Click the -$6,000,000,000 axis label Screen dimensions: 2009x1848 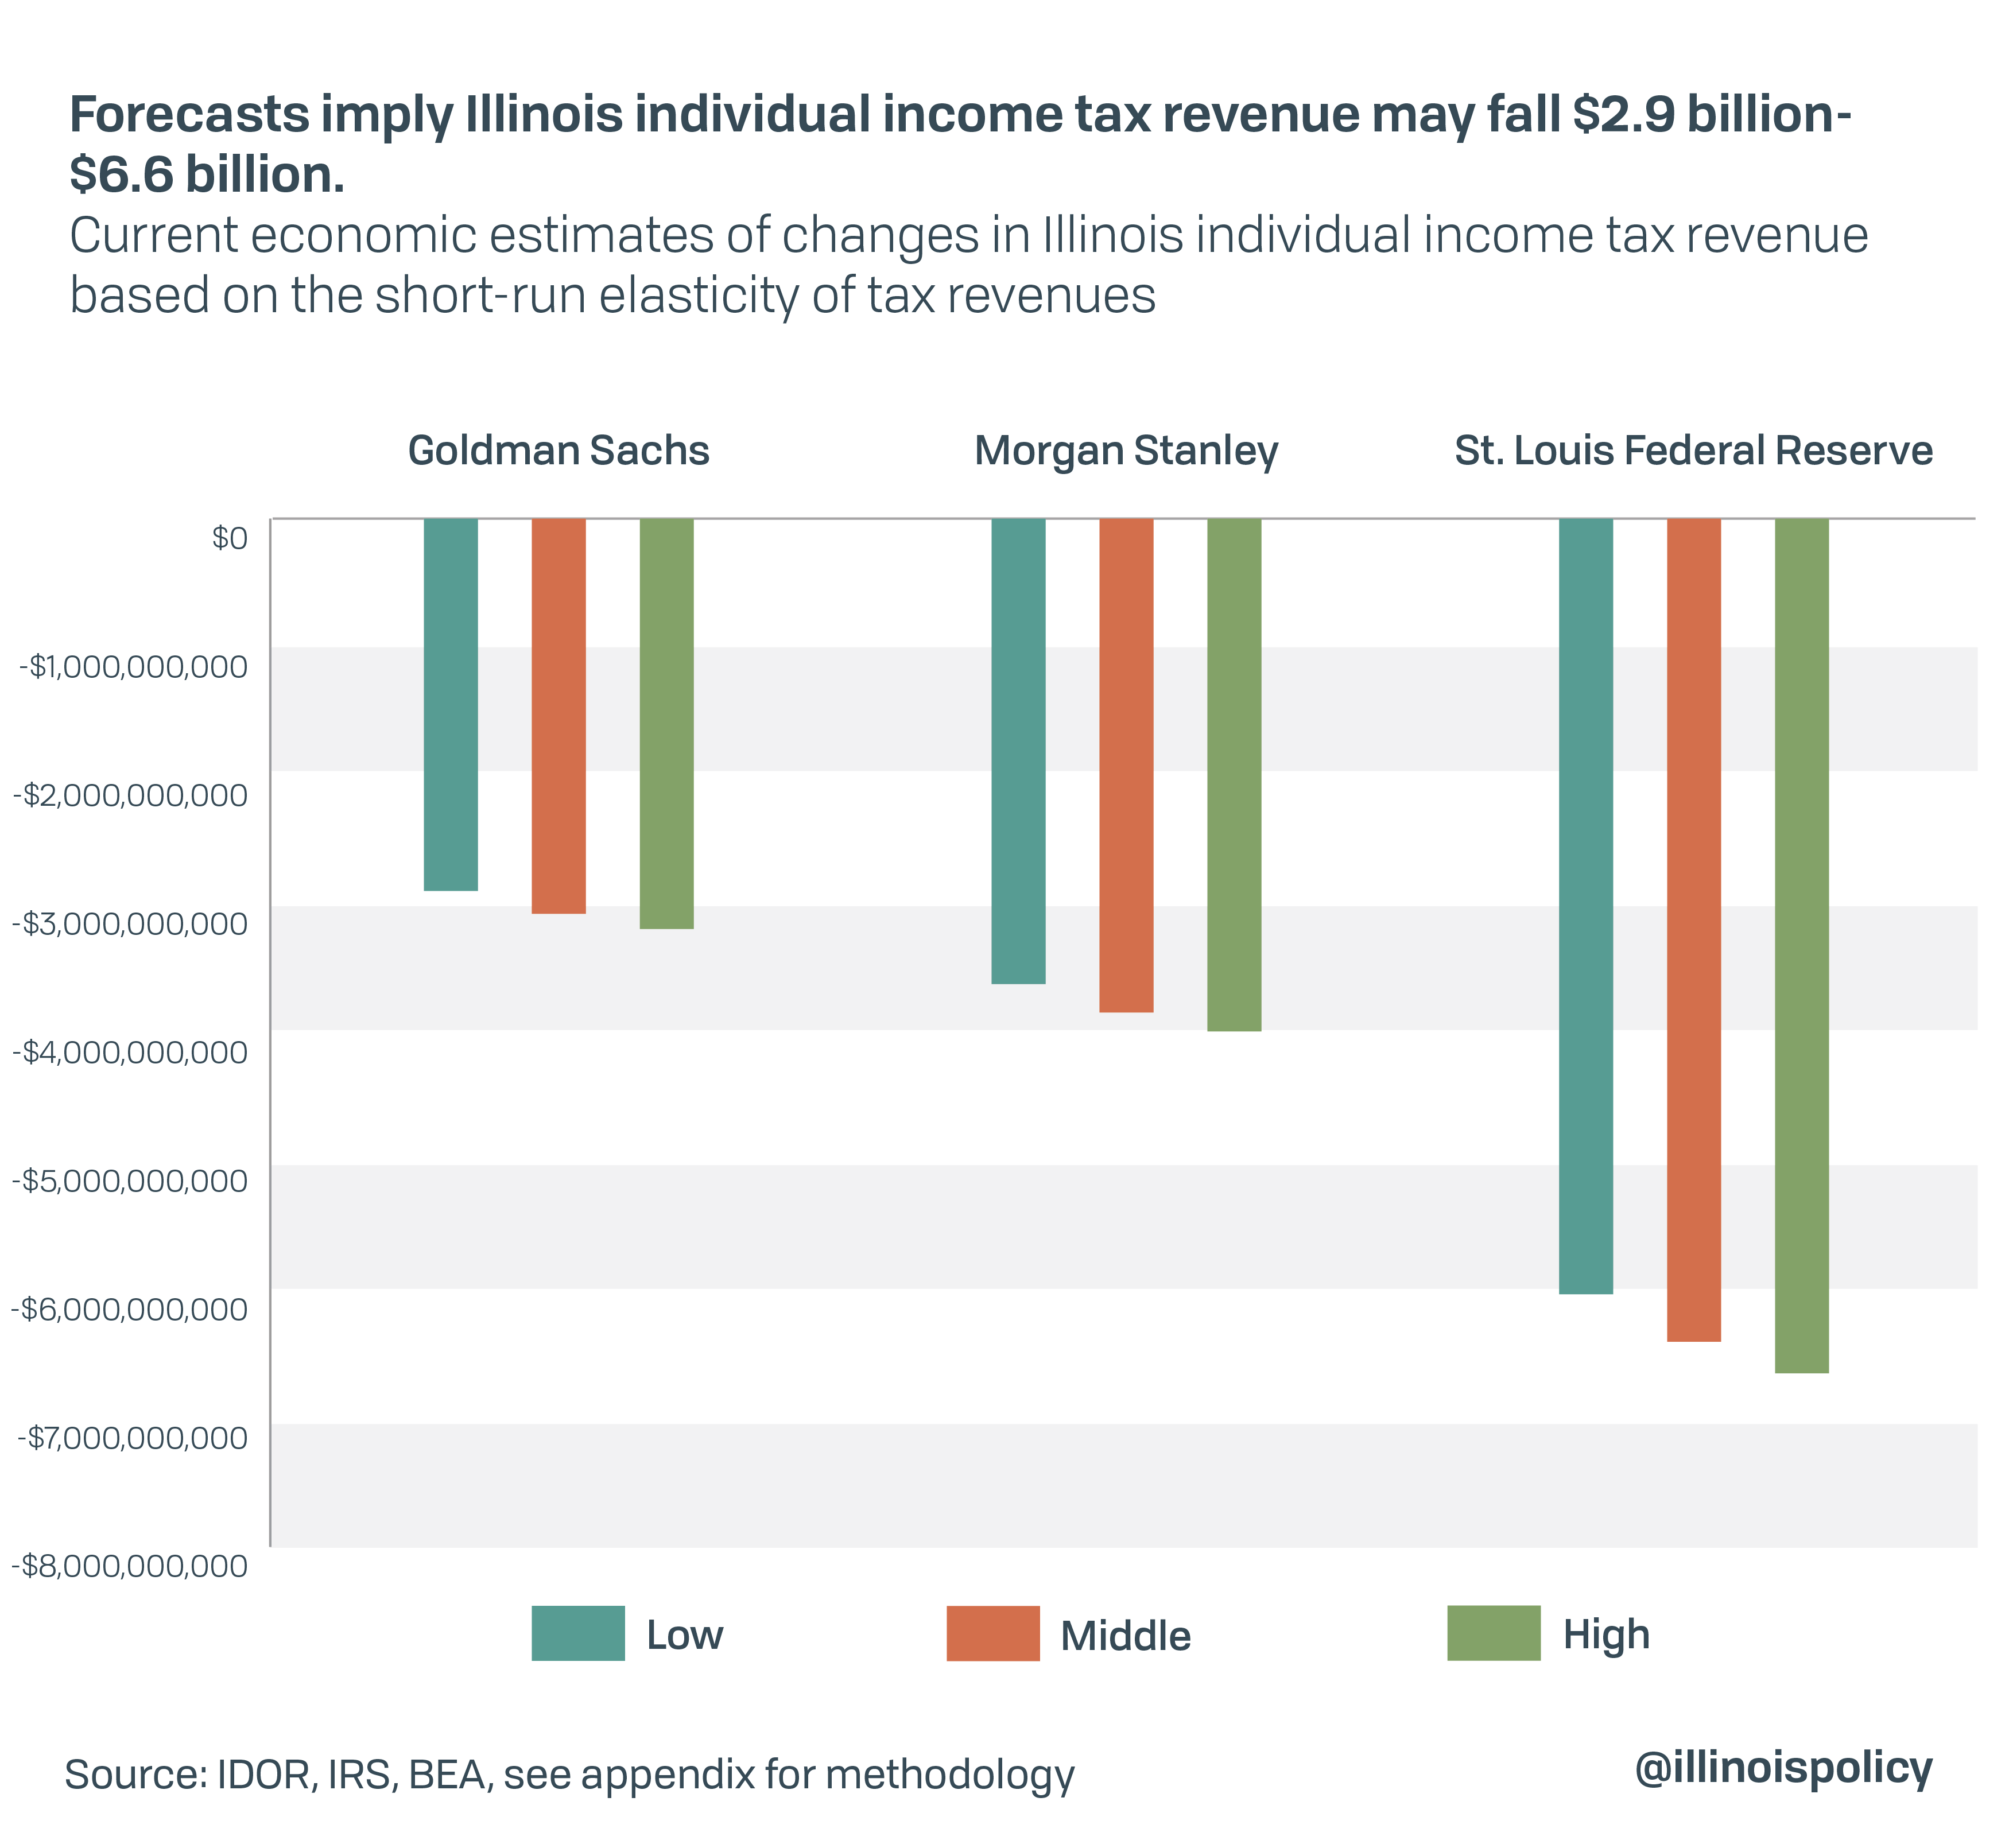[x=130, y=1309]
